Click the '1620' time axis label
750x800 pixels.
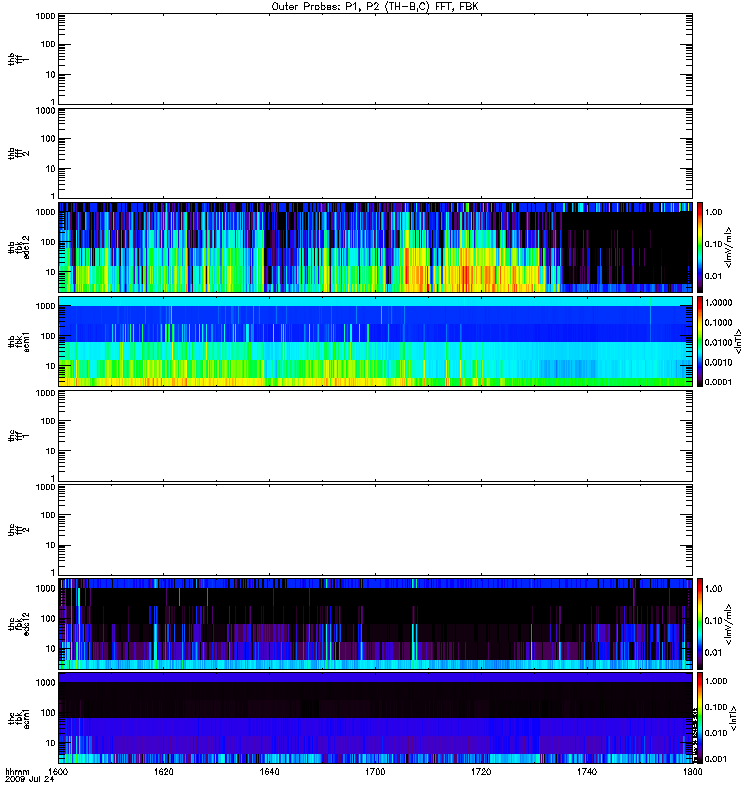tap(164, 771)
